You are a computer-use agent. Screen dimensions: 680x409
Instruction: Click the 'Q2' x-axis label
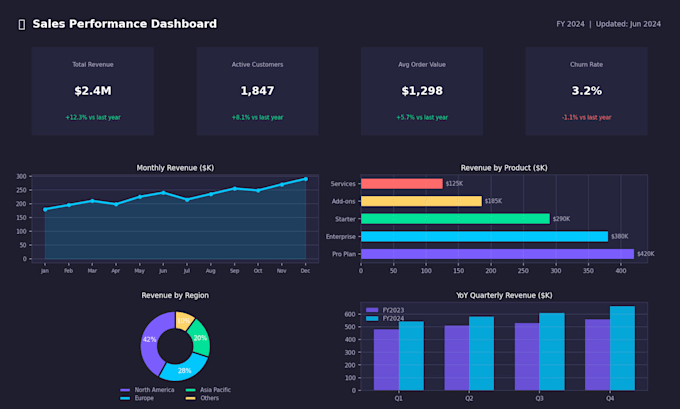click(469, 398)
